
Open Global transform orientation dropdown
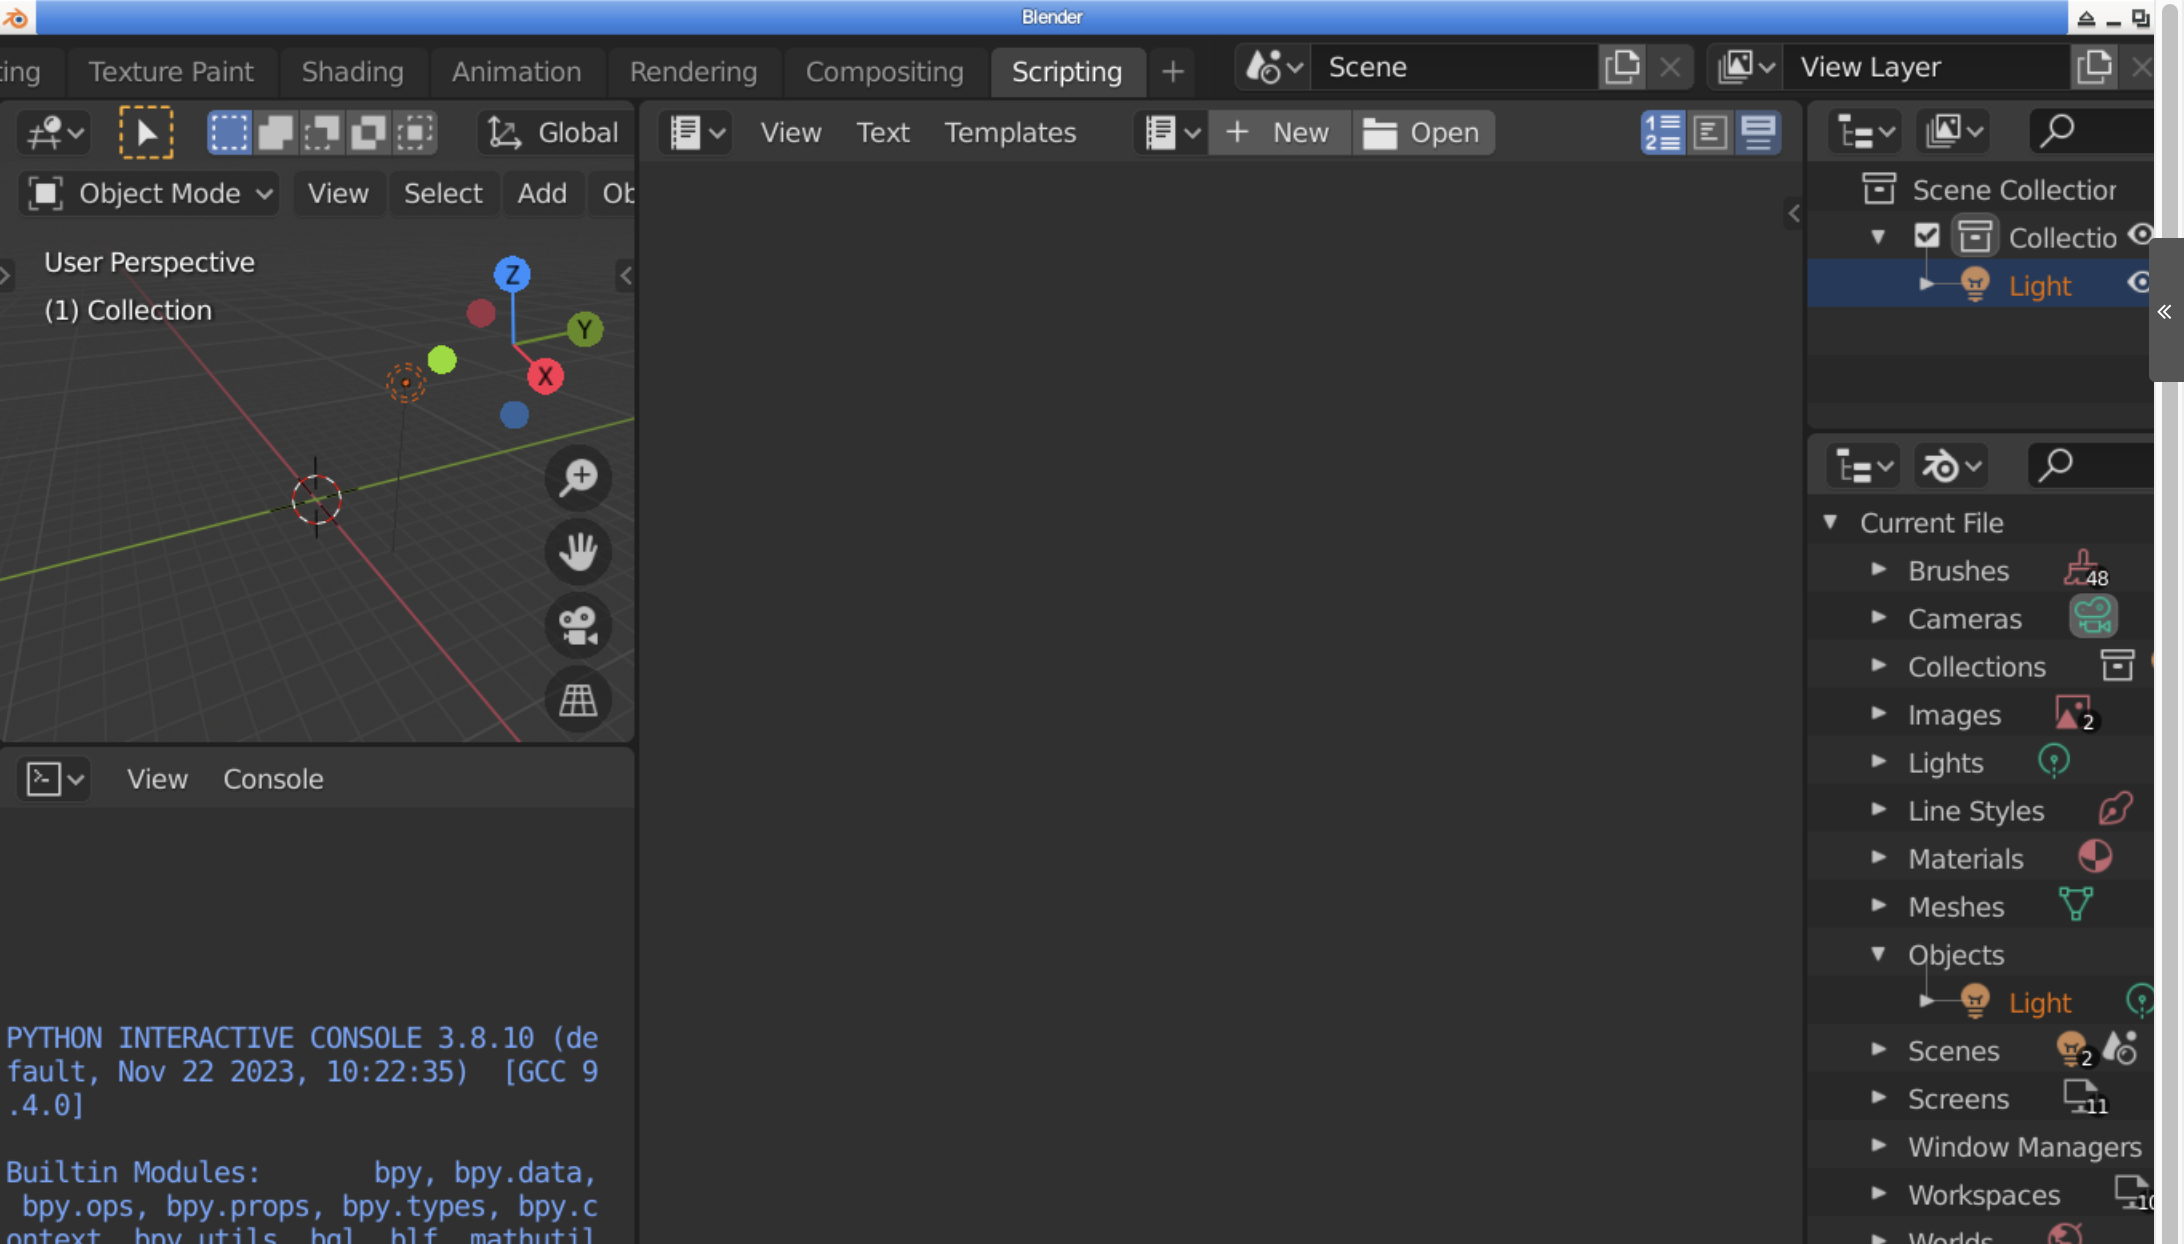(x=555, y=132)
